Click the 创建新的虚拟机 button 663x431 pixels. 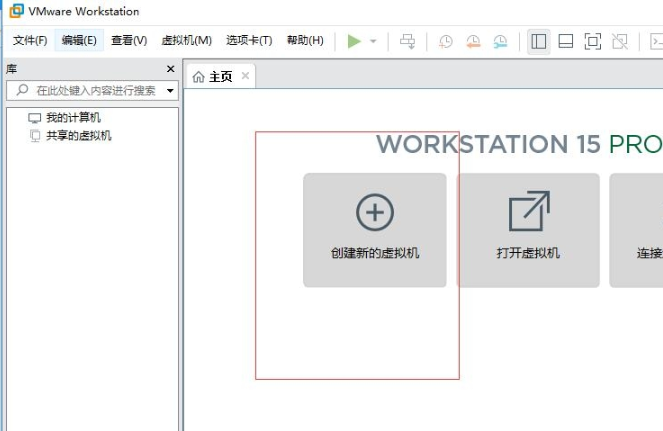tap(375, 230)
